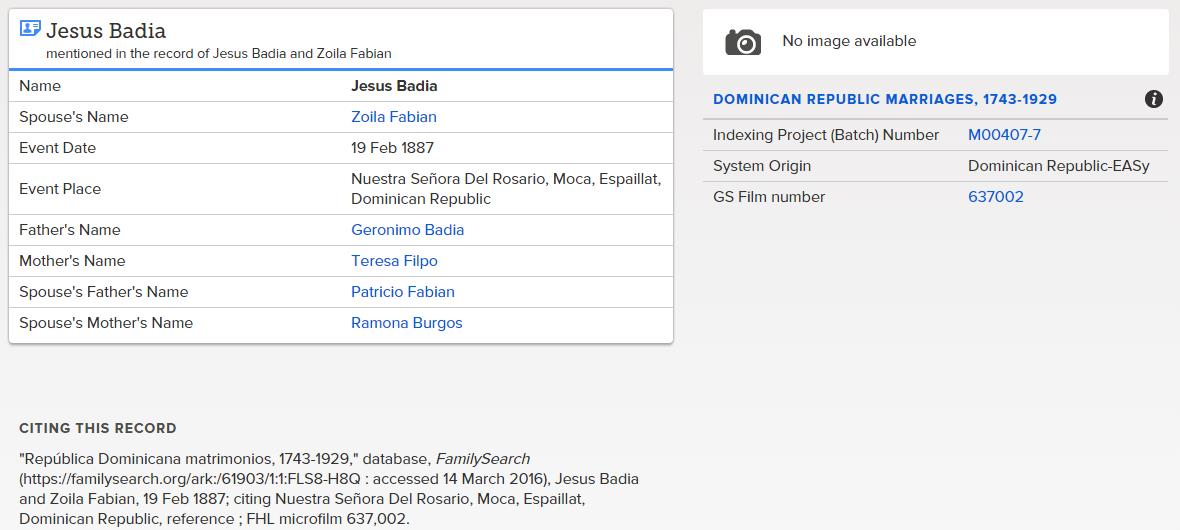Image resolution: width=1180 pixels, height=530 pixels.
Task: Click the Indexing Project (Batch) Number label
Action: 826,135
